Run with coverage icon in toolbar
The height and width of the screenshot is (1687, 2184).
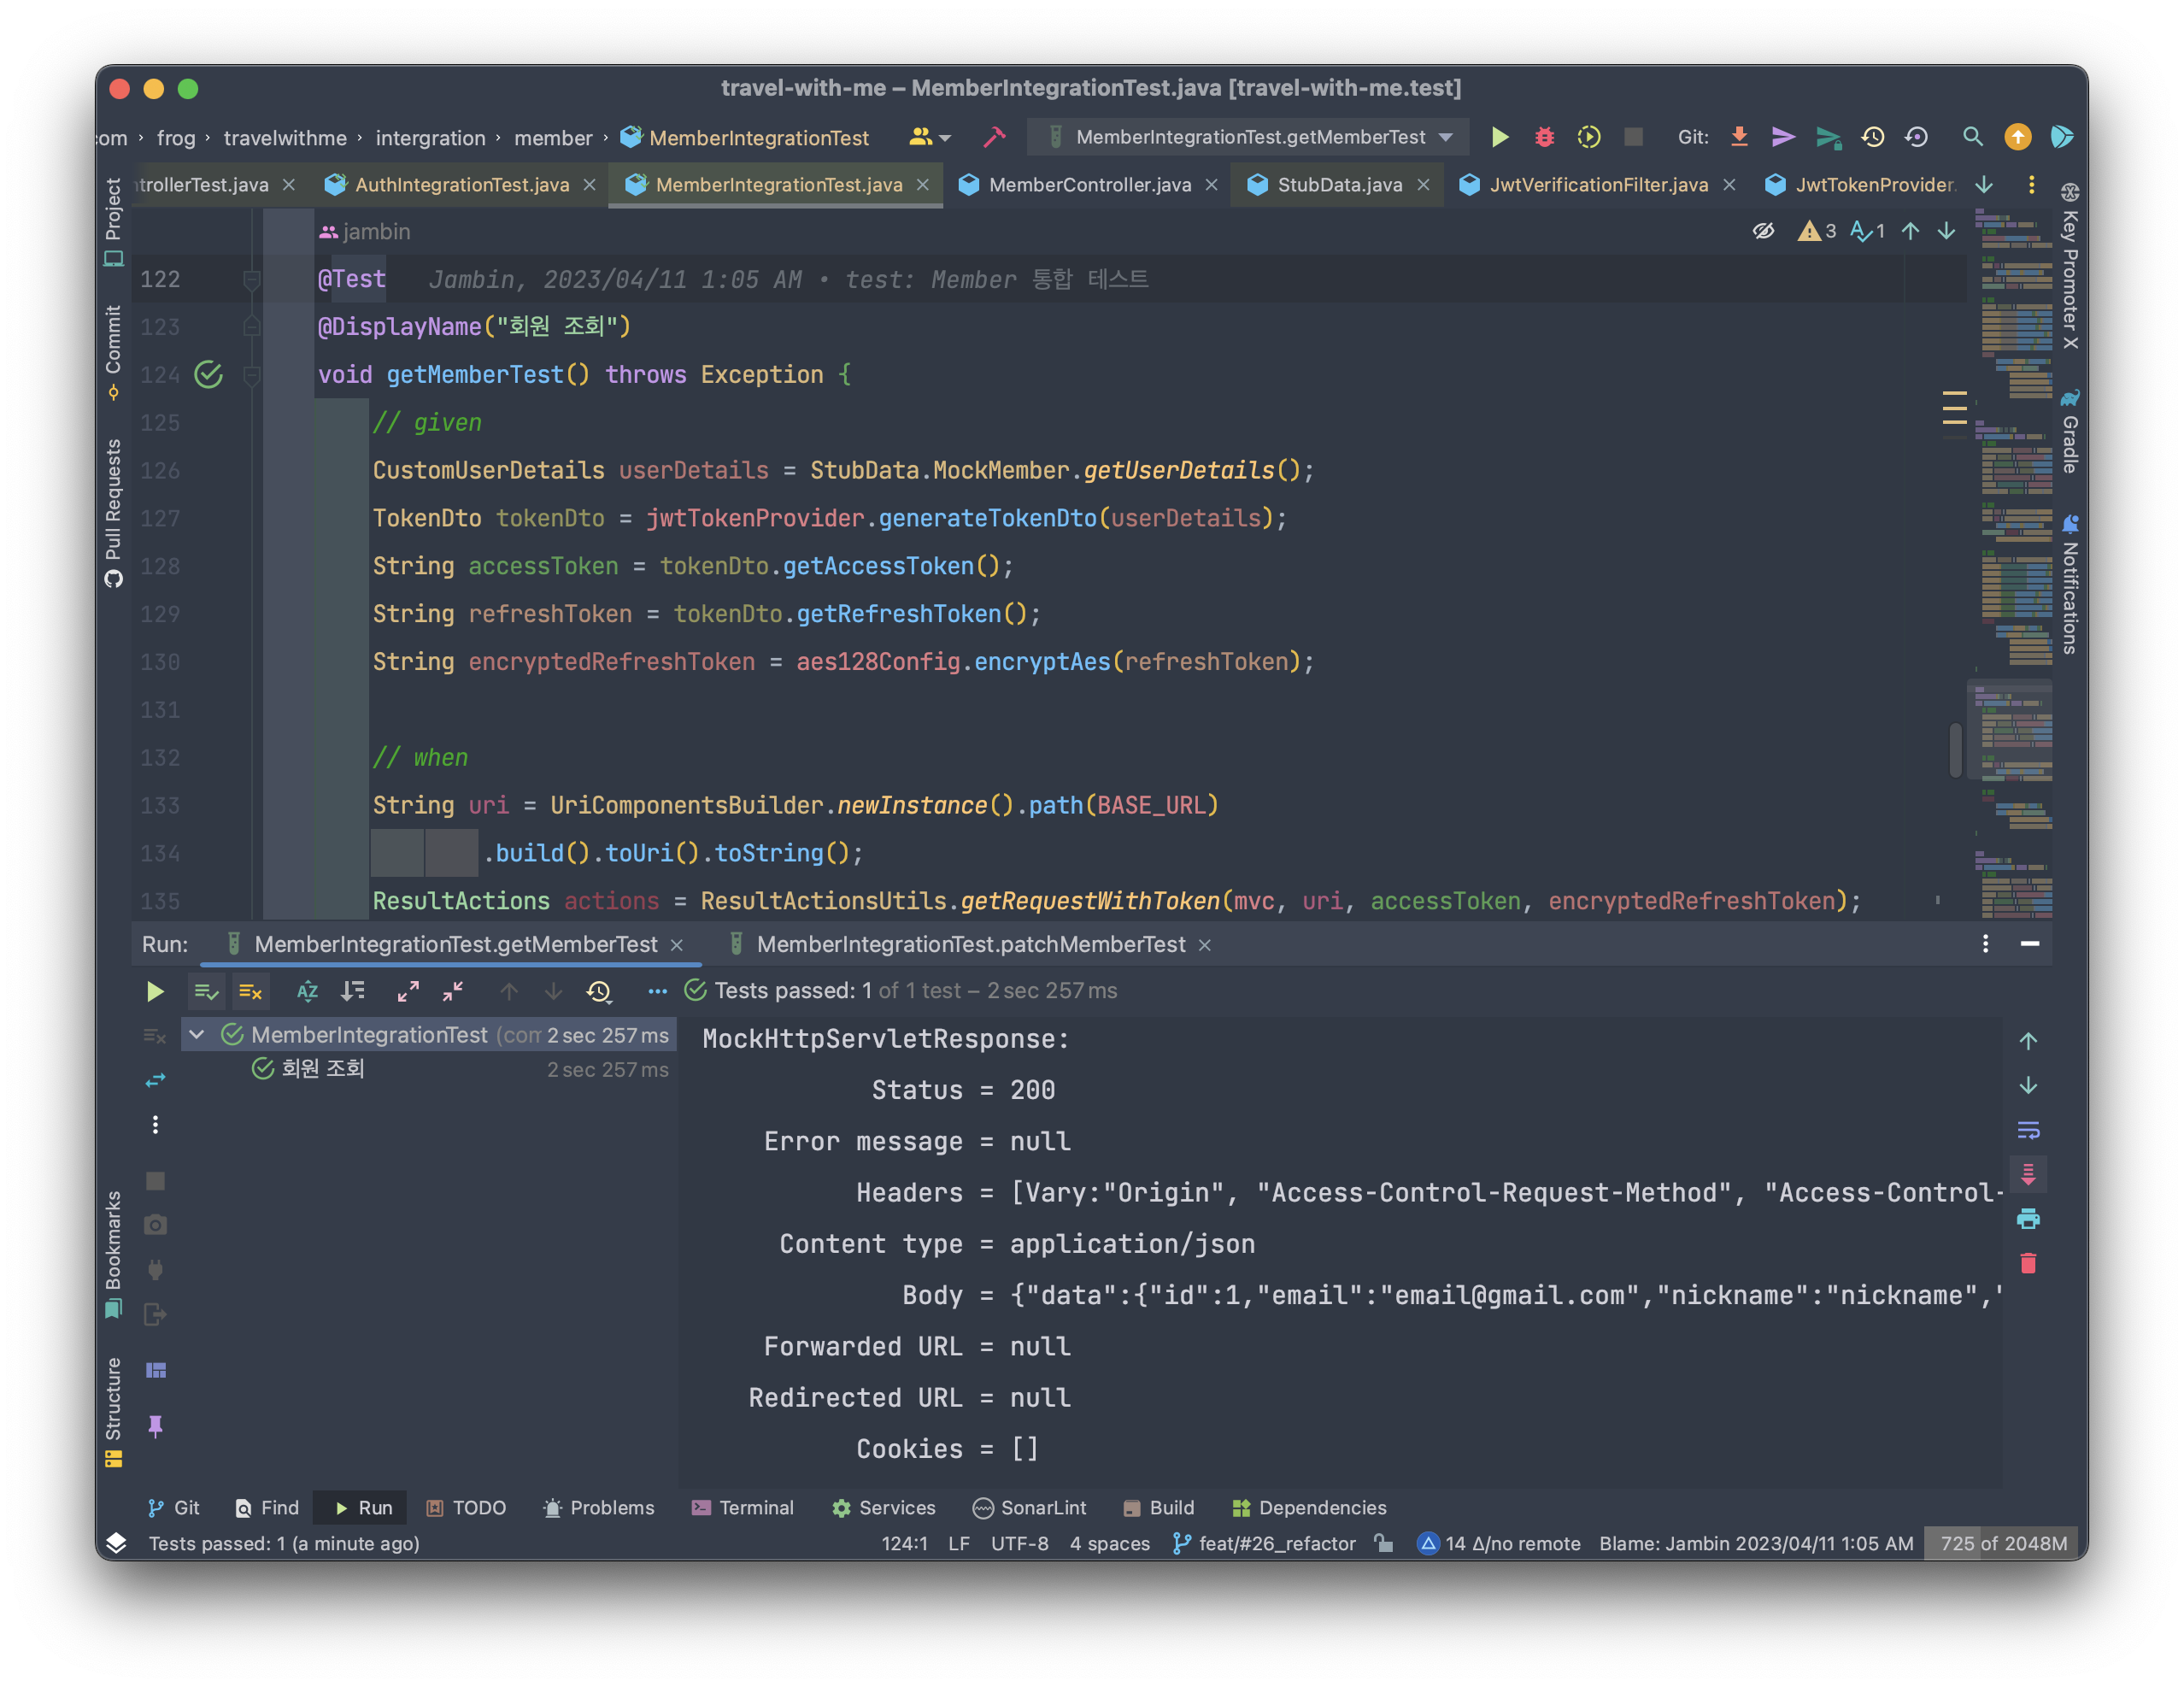tap(1588, 137)
